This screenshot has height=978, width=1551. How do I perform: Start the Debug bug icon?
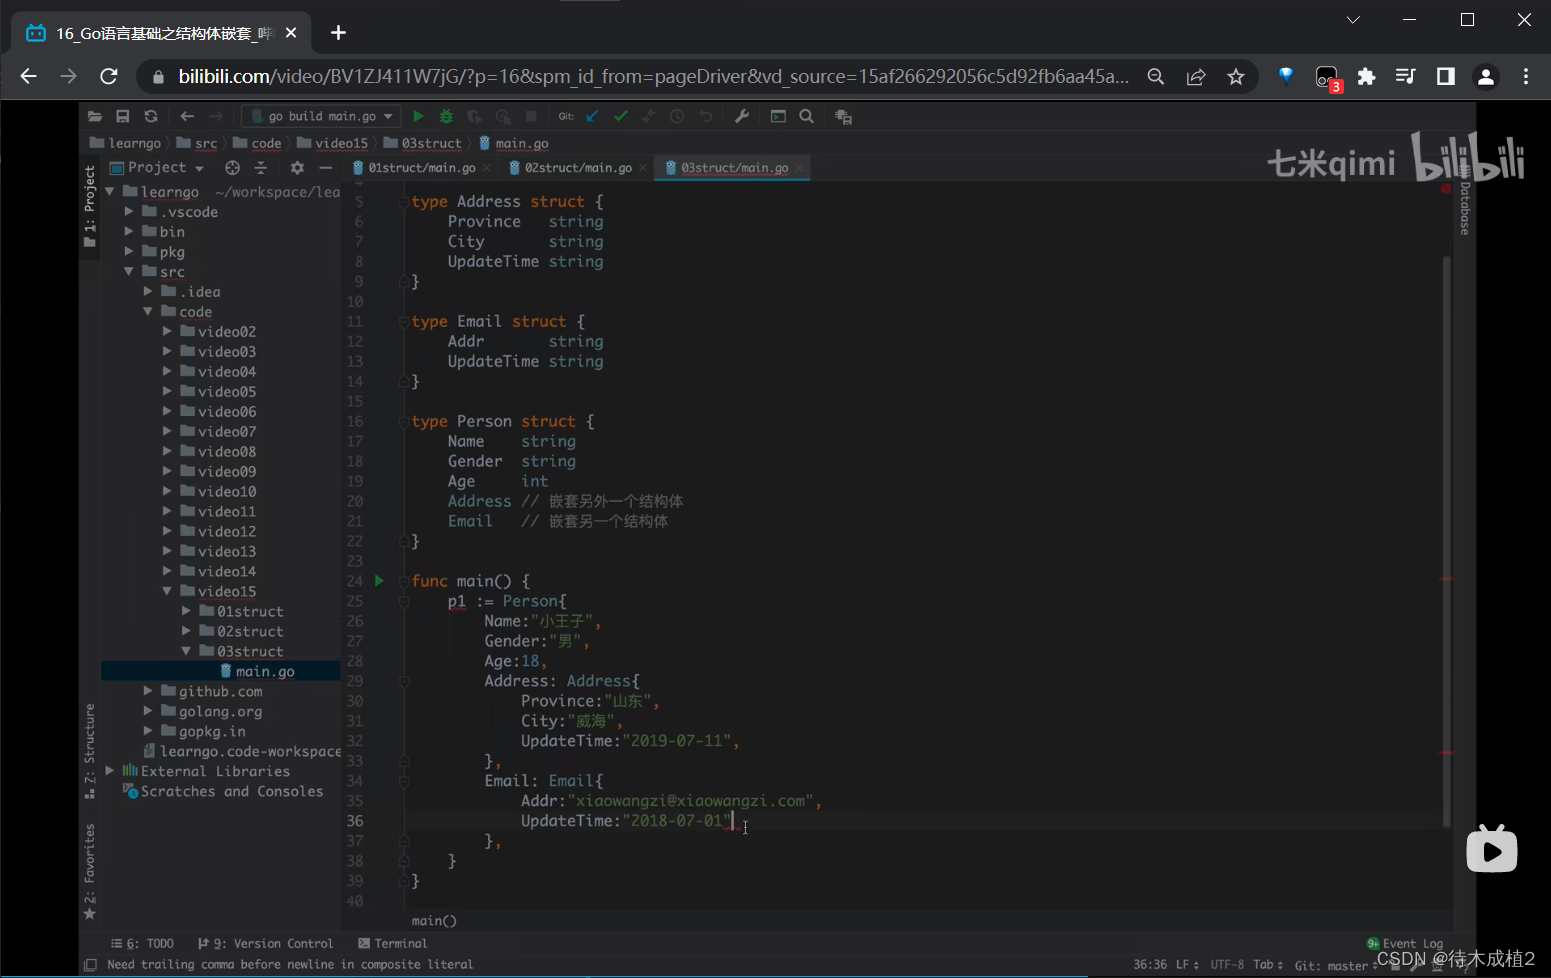[x=446, y=117]
